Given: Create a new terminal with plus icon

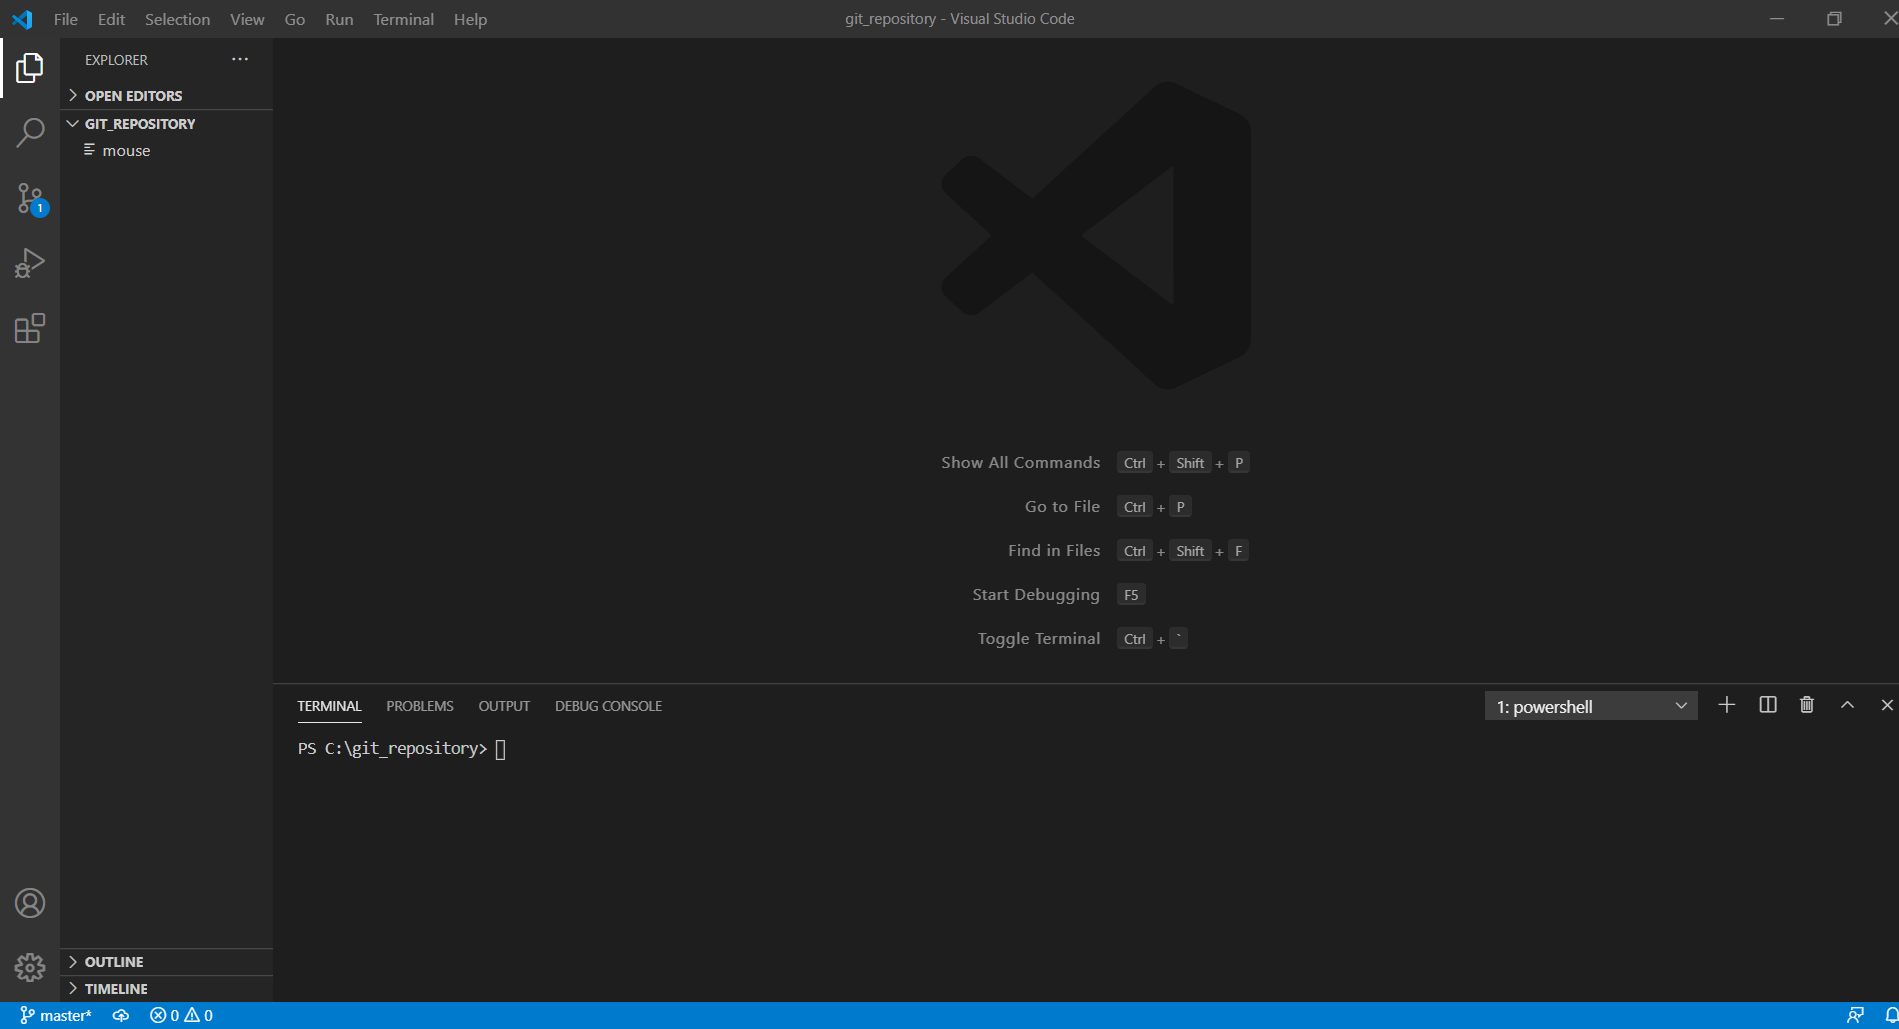Looking at the screenshot, I should point(1726,705).
